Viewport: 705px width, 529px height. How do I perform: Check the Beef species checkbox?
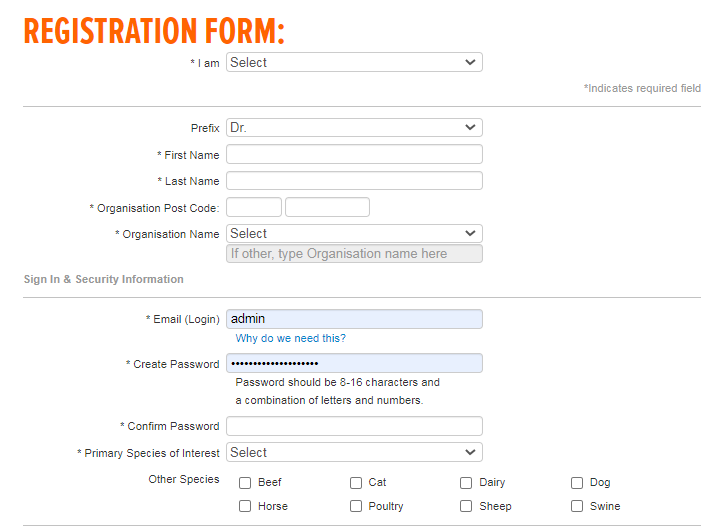pos(245,483)
